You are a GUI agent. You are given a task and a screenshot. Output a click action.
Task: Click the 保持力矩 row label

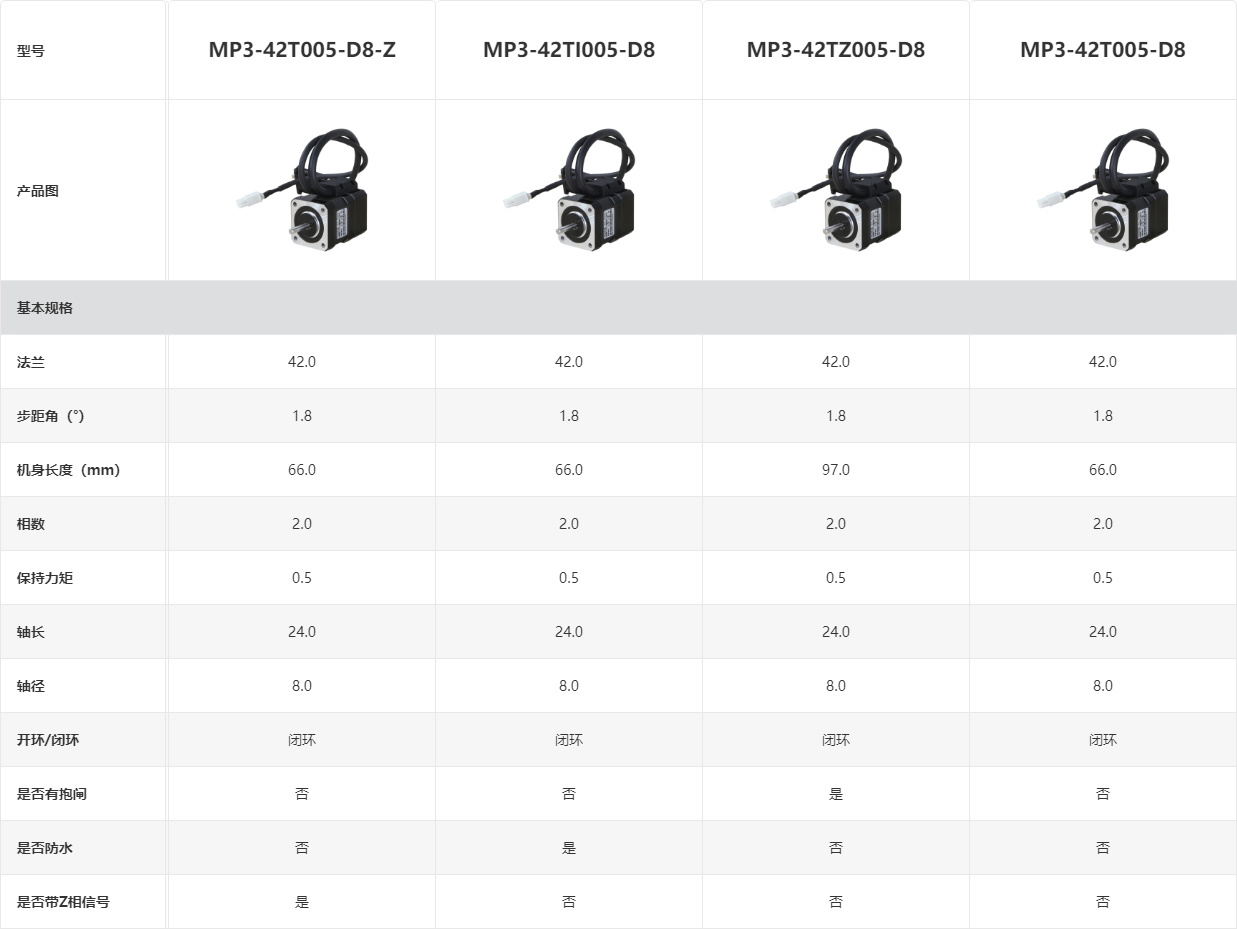(x=45, y=578)
